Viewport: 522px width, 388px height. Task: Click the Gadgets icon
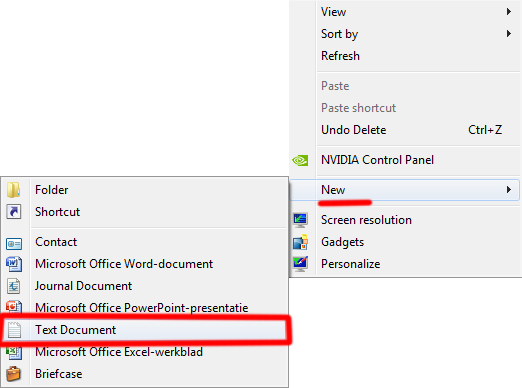pyautogui.click(x=300, y=242)
